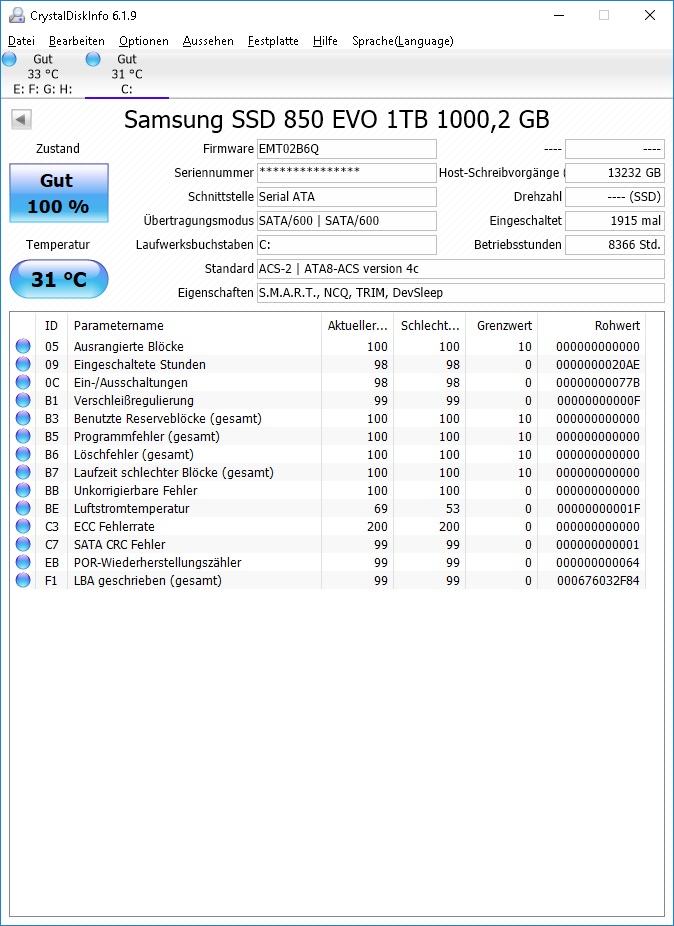Open the Hilfe menu

tap(325, 41)
